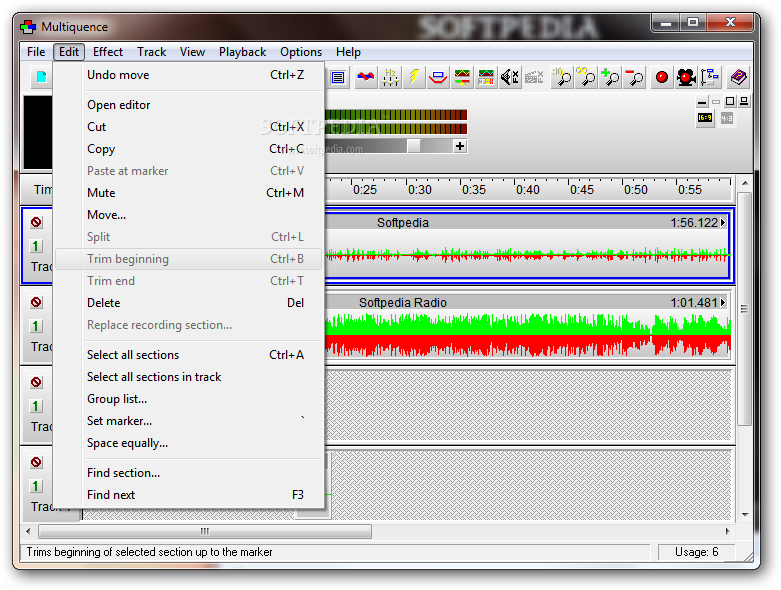Viewport: 781px width, 590px height.
Task: Choose Space equally... menu entry
Action: [189, 443]
